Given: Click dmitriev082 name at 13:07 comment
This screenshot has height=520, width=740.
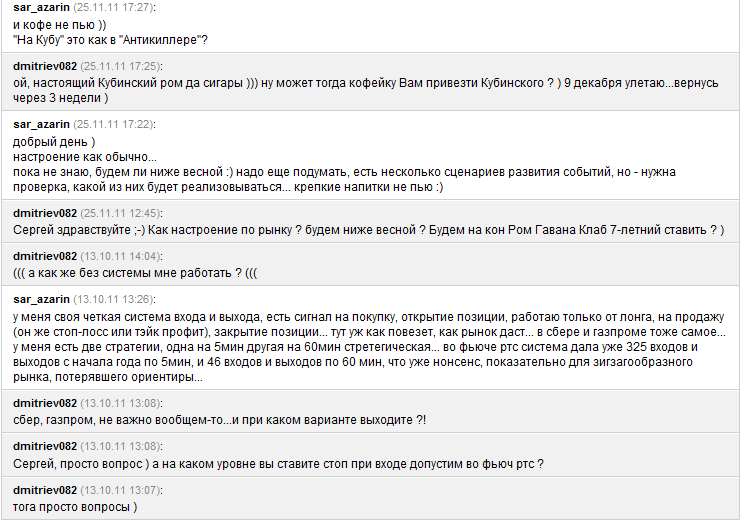Looking at the screenshot, I should click(45, 490).
